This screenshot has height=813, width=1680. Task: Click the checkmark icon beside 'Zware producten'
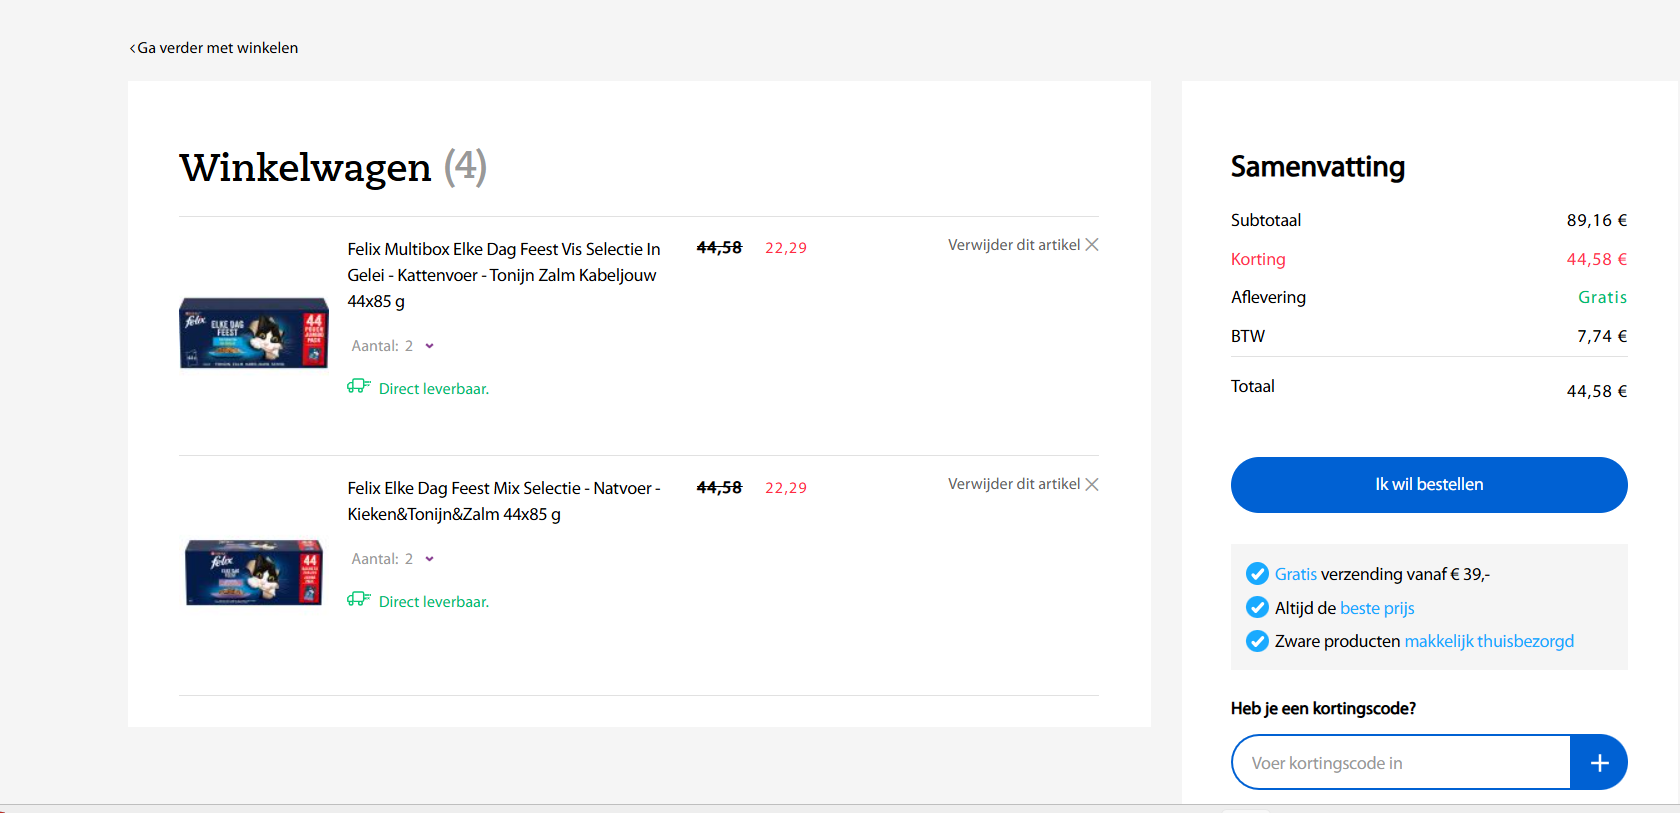(x=1257, y=641)
